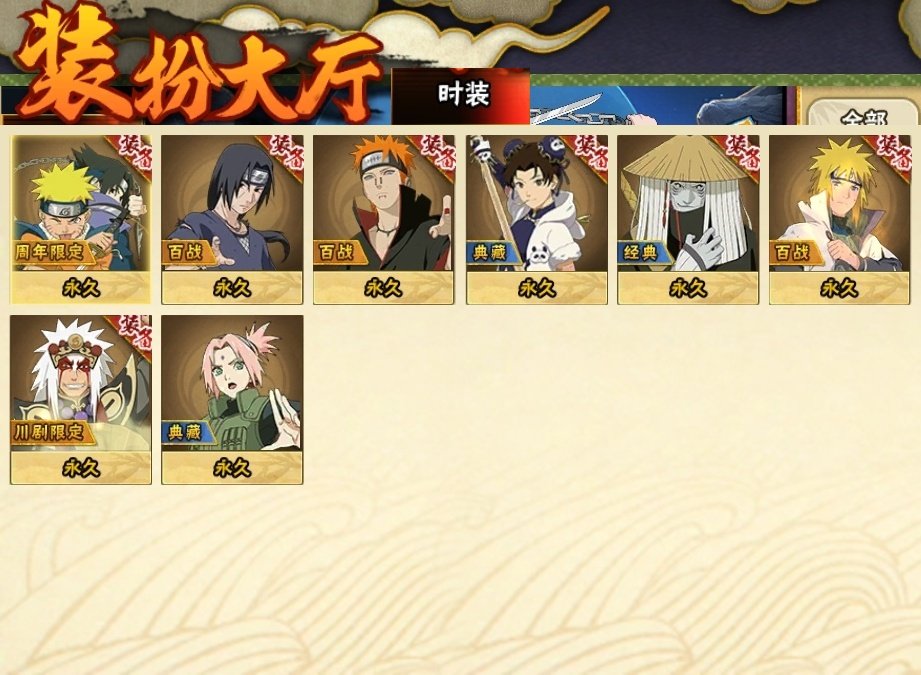Select the Naruto and Sasuke 周年限定 costume

[x=80, y=219]
